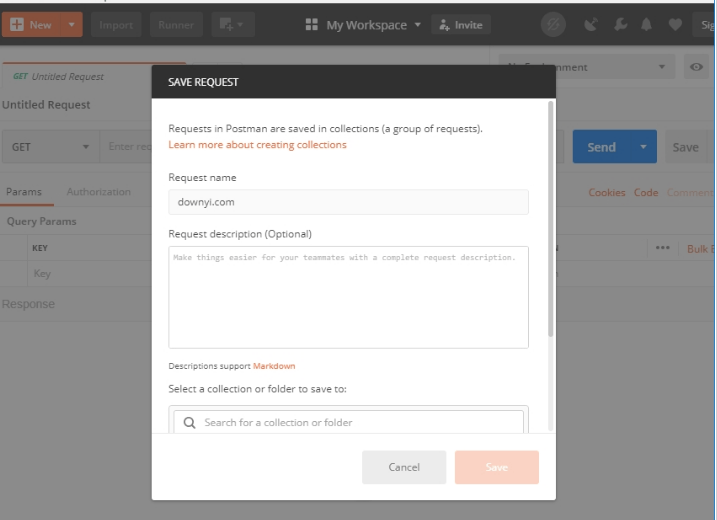Click the workspace grid icon

311,25
